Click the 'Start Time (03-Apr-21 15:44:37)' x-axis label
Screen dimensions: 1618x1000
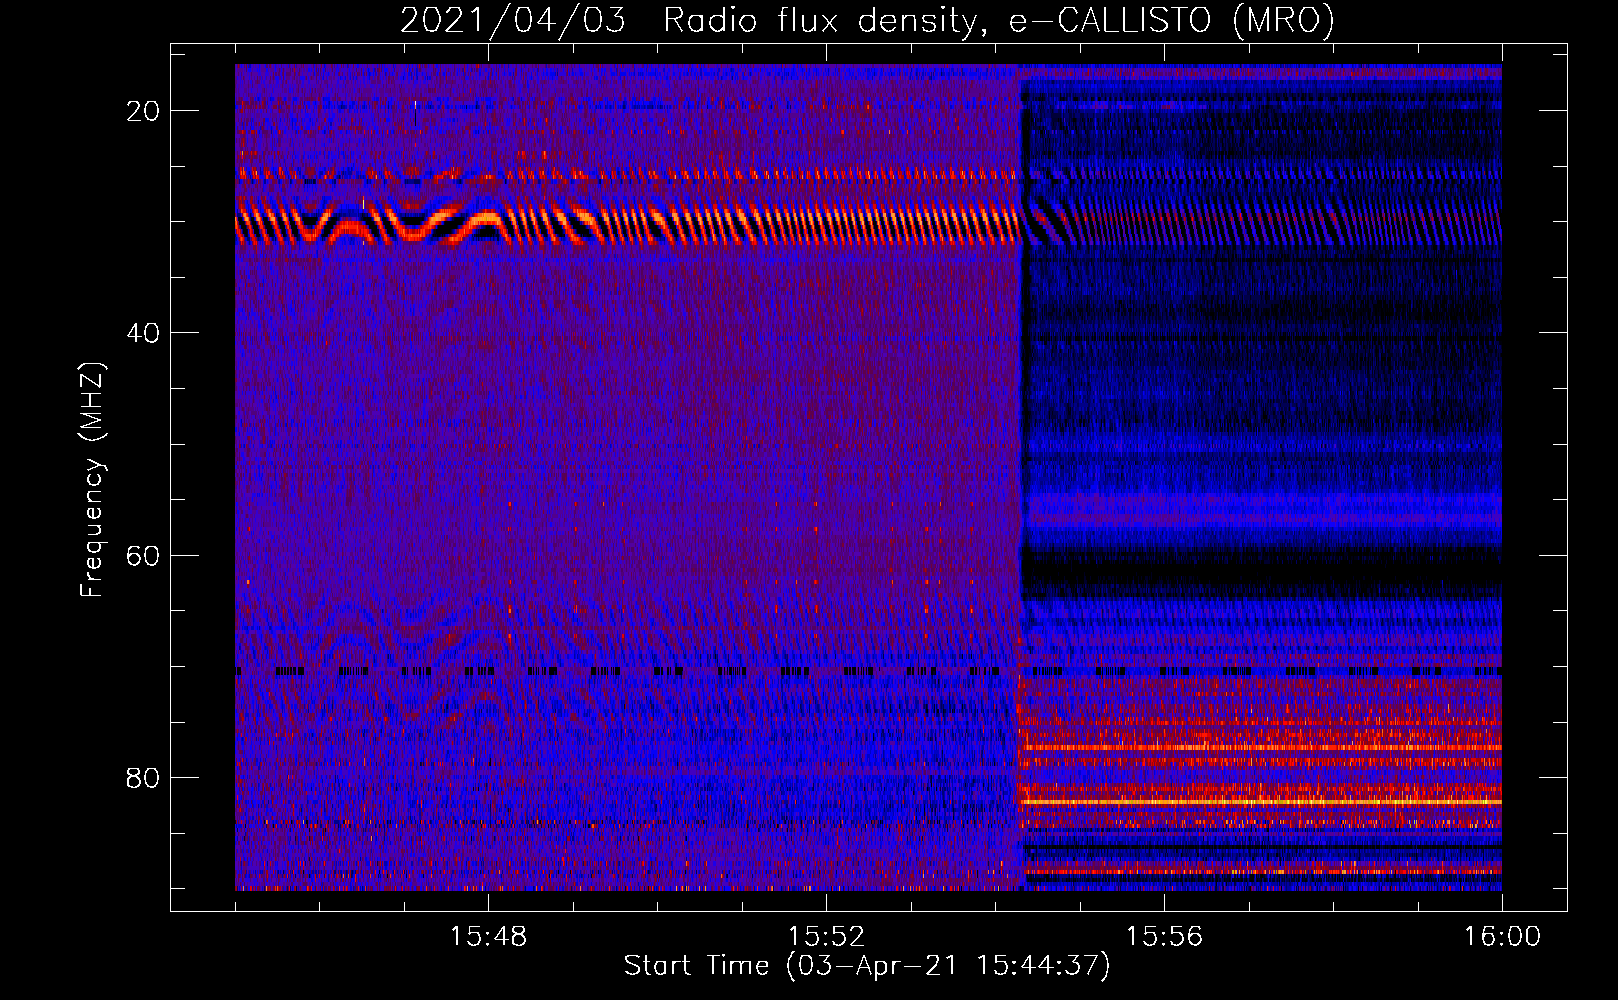867,966
